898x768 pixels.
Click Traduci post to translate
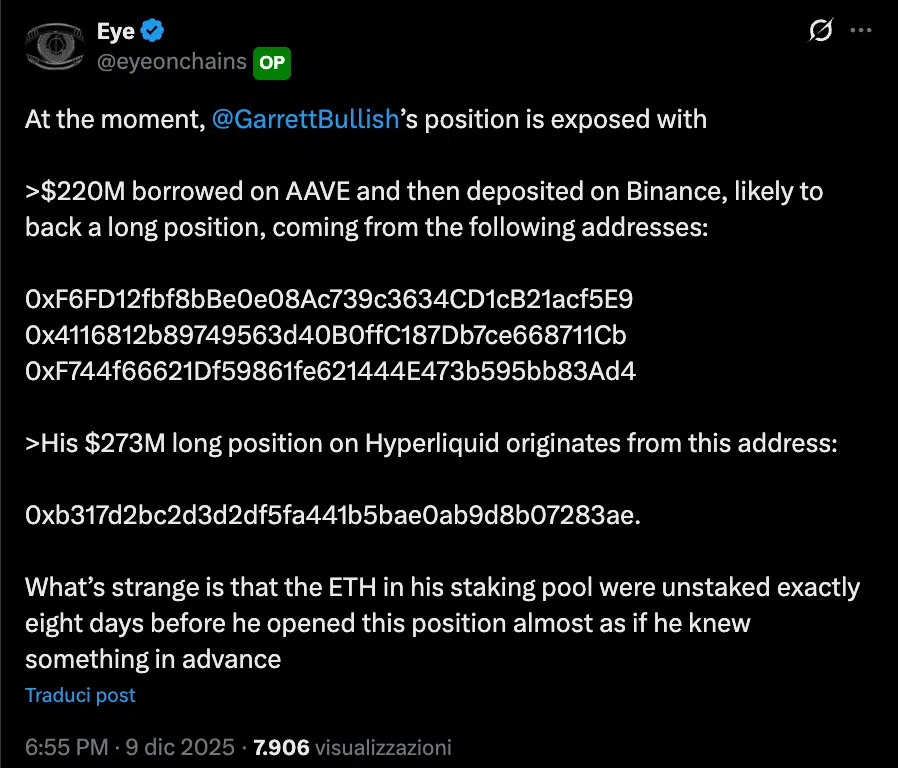tap(80, 695)
